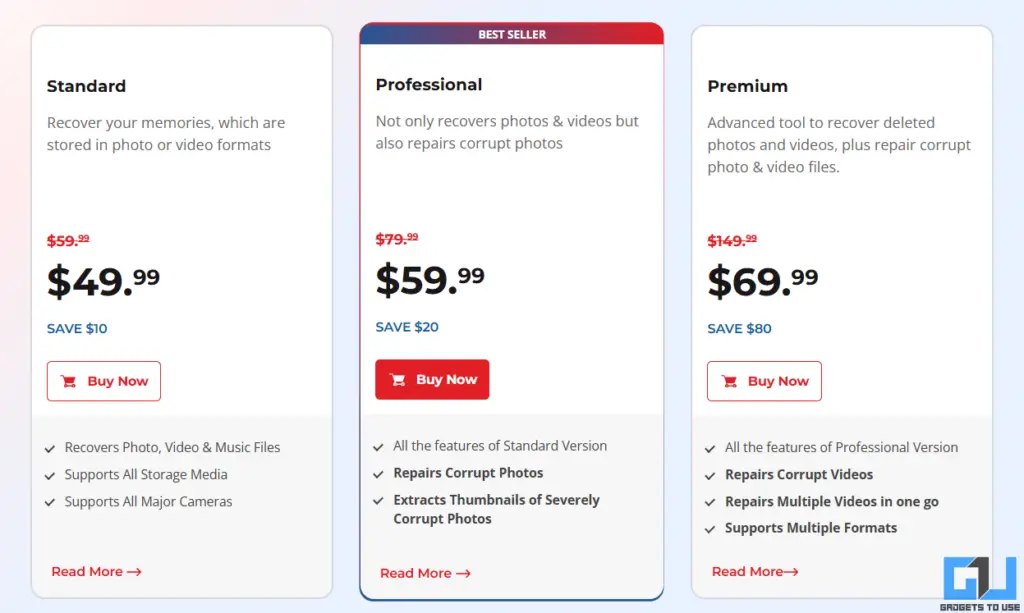Click the cart icon in Standard Buy Now
This screenshot has width=1024, height=613.
coord(69,381)
